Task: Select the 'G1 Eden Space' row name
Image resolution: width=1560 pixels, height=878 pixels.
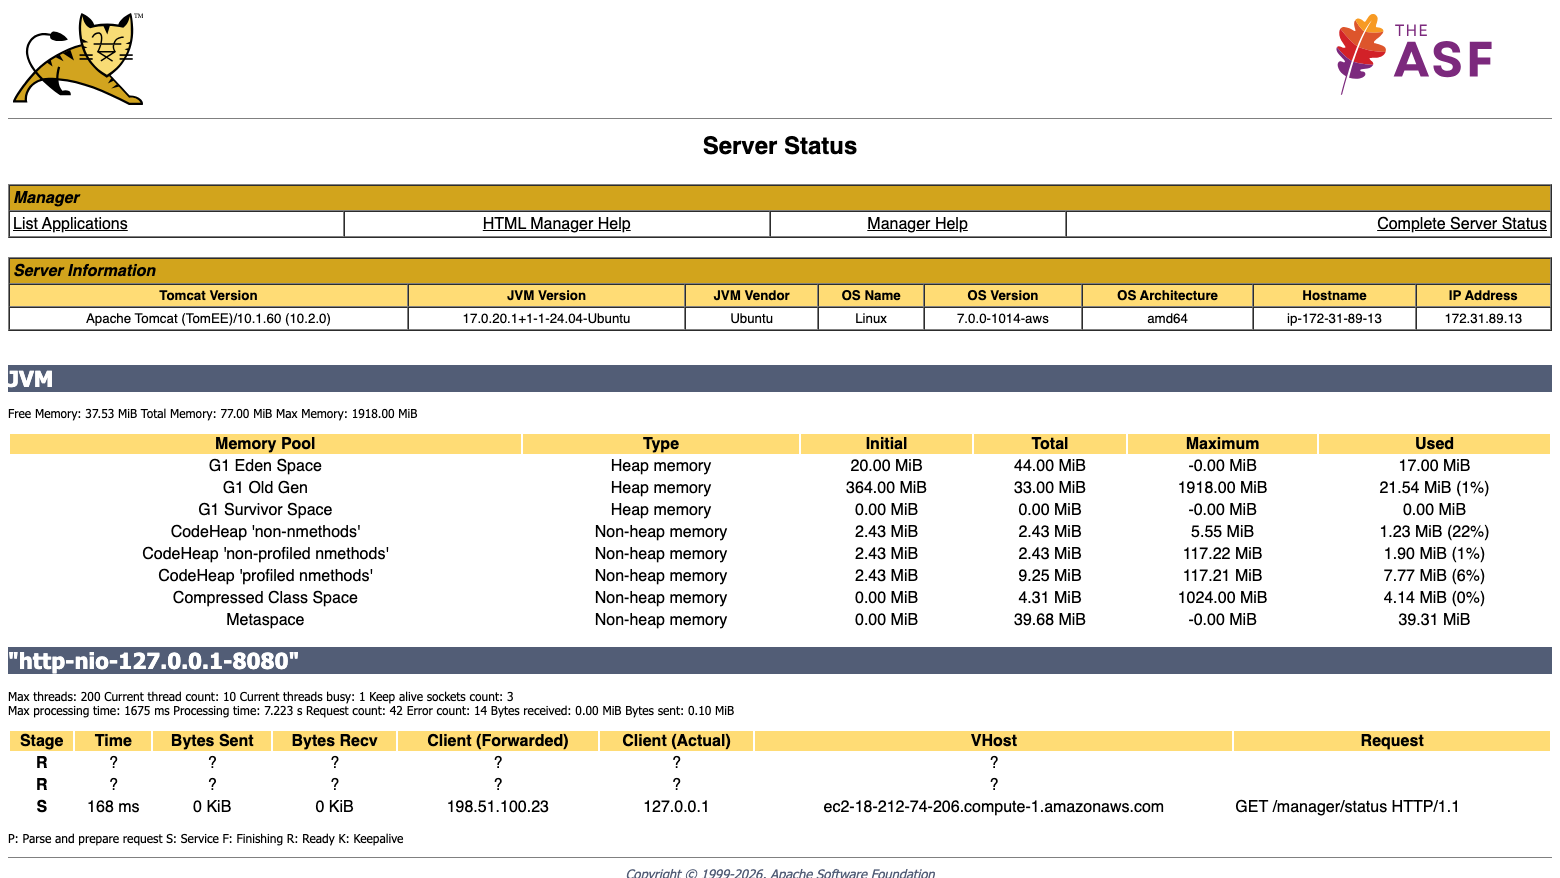Action: tap(265, 466)
